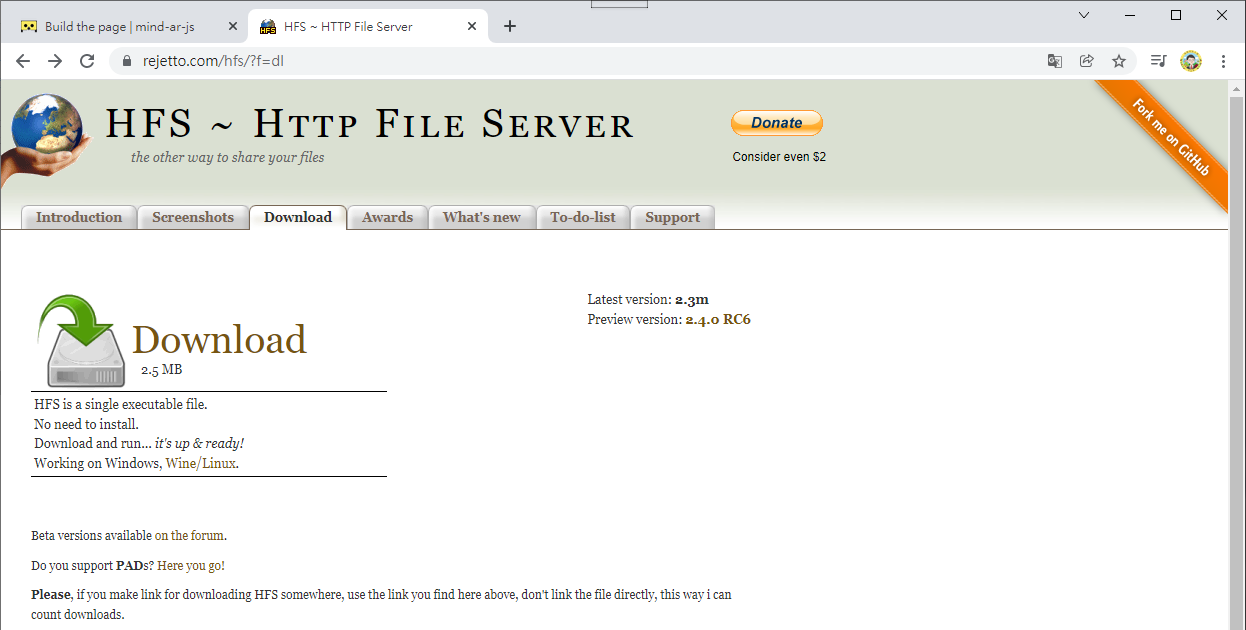Click 'the other way to share your files' tagline

[x=228, y=158]
